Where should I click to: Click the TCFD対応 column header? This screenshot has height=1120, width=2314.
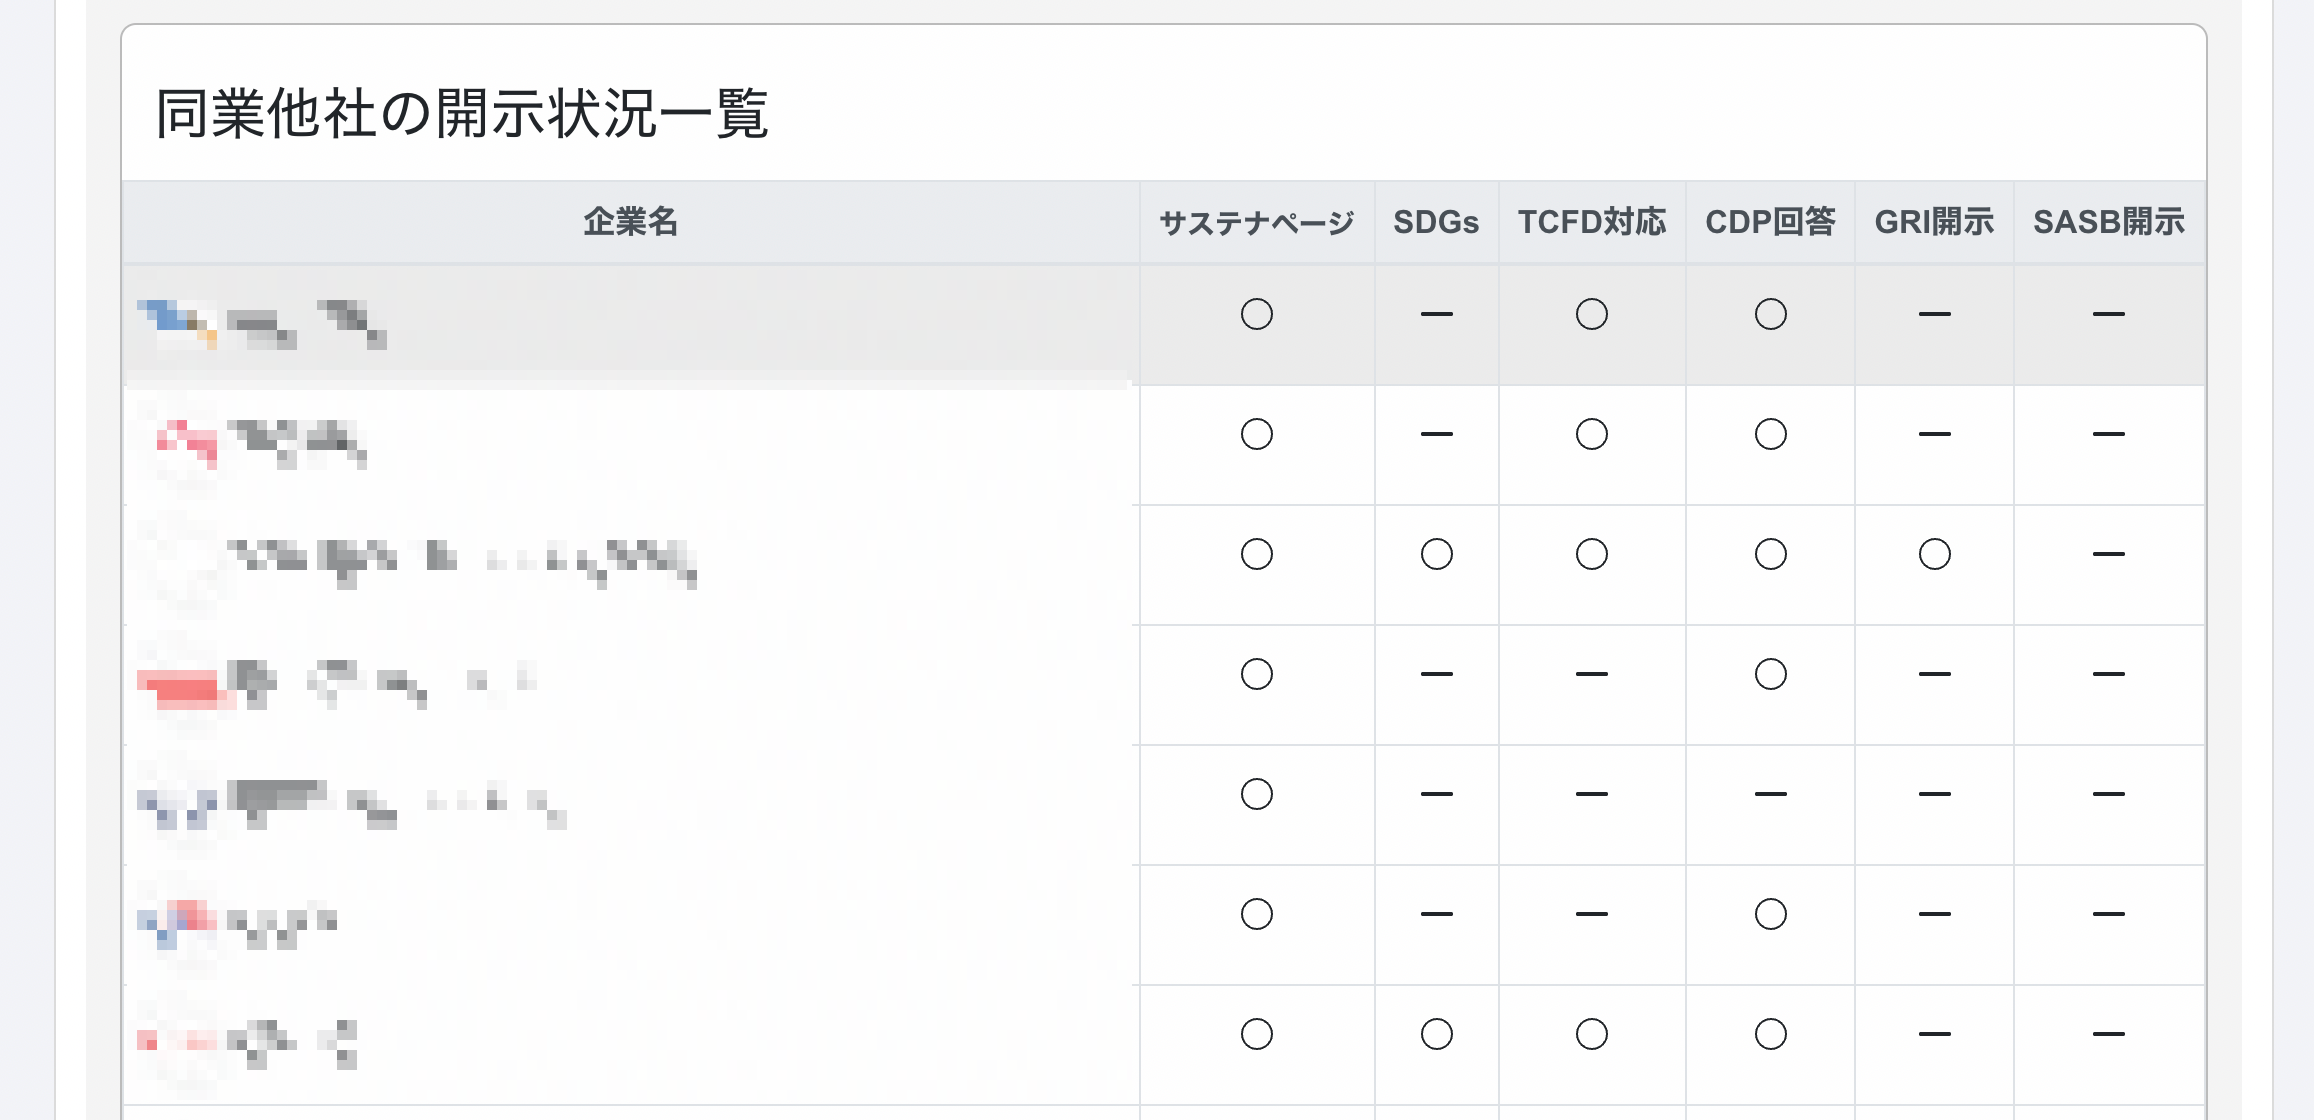coord(1591,222)
